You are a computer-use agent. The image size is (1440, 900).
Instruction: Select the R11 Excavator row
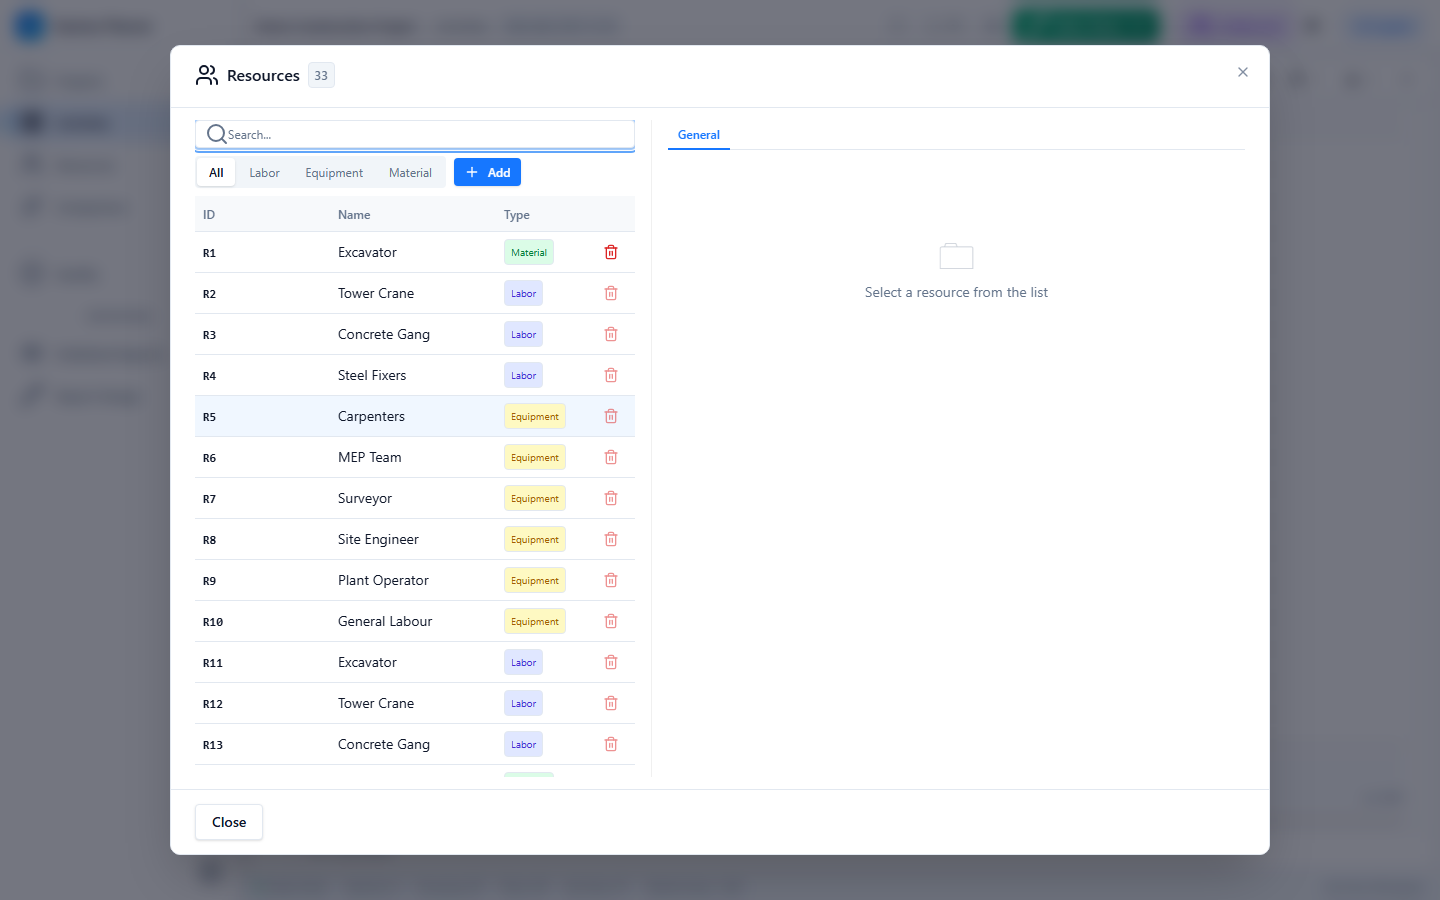tap(415, 662)
